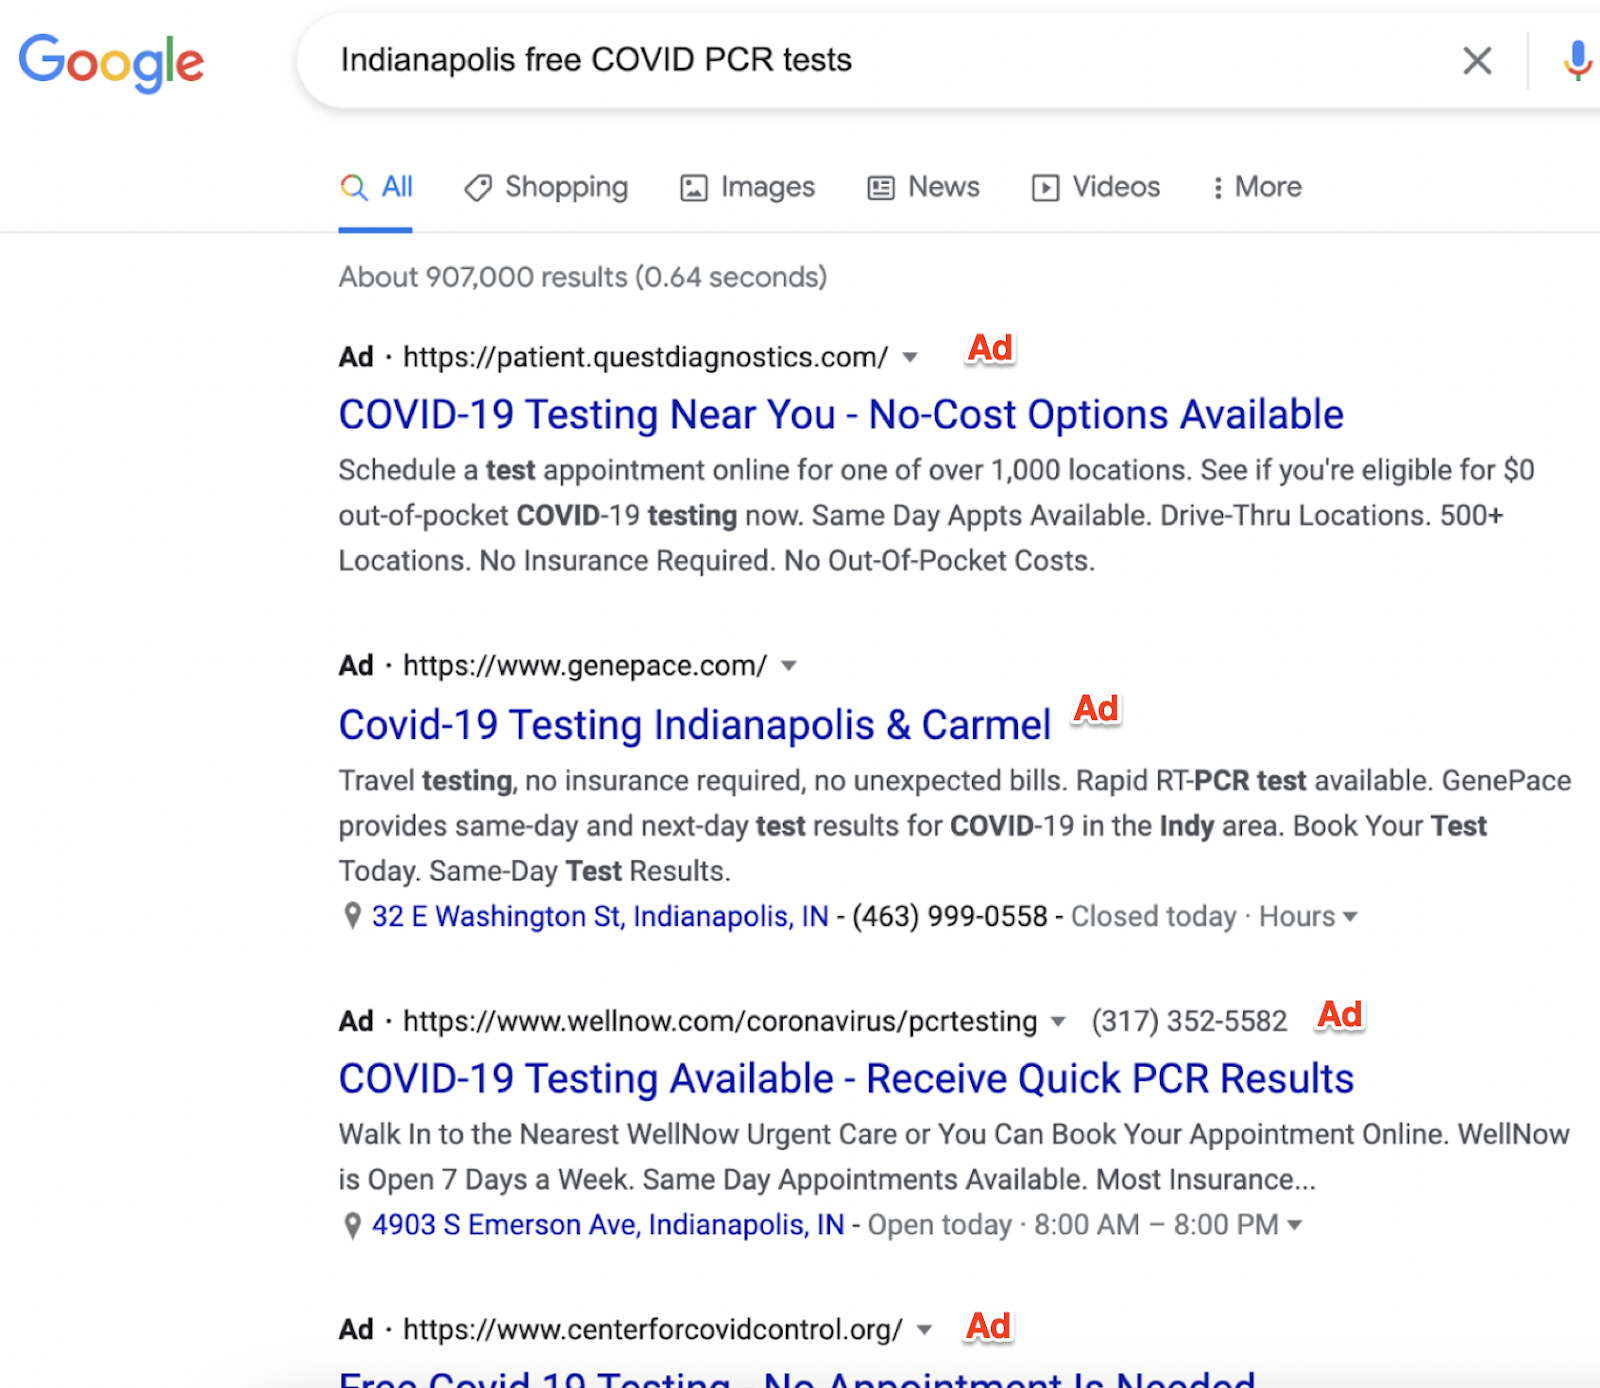Click the Videos play icon
The height and width of the screenshot is (1388, 1600).
[x=1045, y=188]
